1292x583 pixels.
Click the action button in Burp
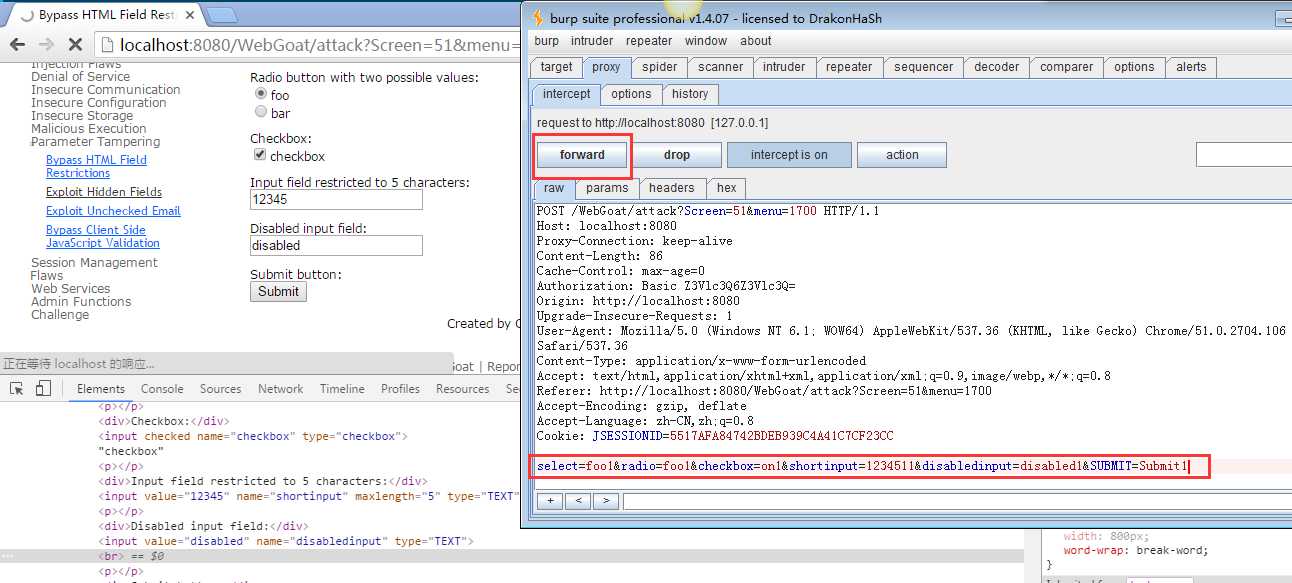902,155
